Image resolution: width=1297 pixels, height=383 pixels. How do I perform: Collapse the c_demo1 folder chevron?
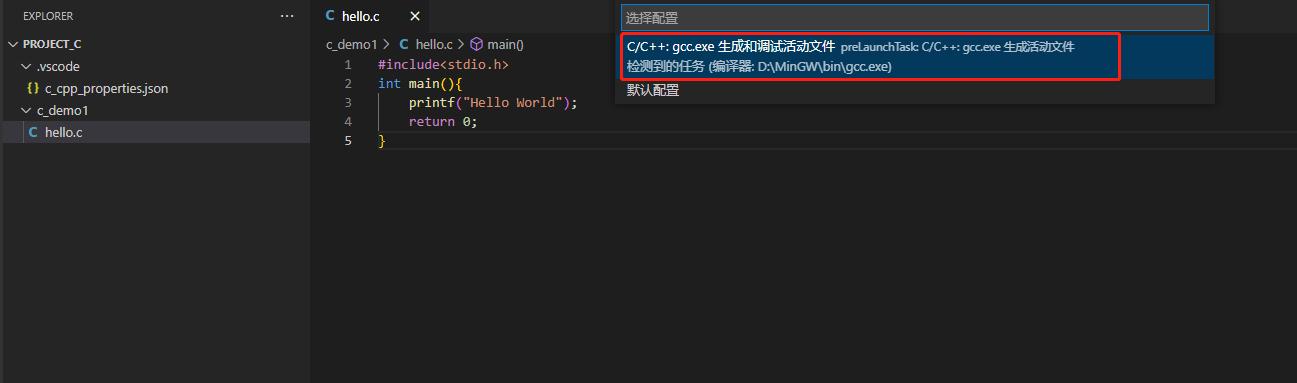[x=27, y=110]
